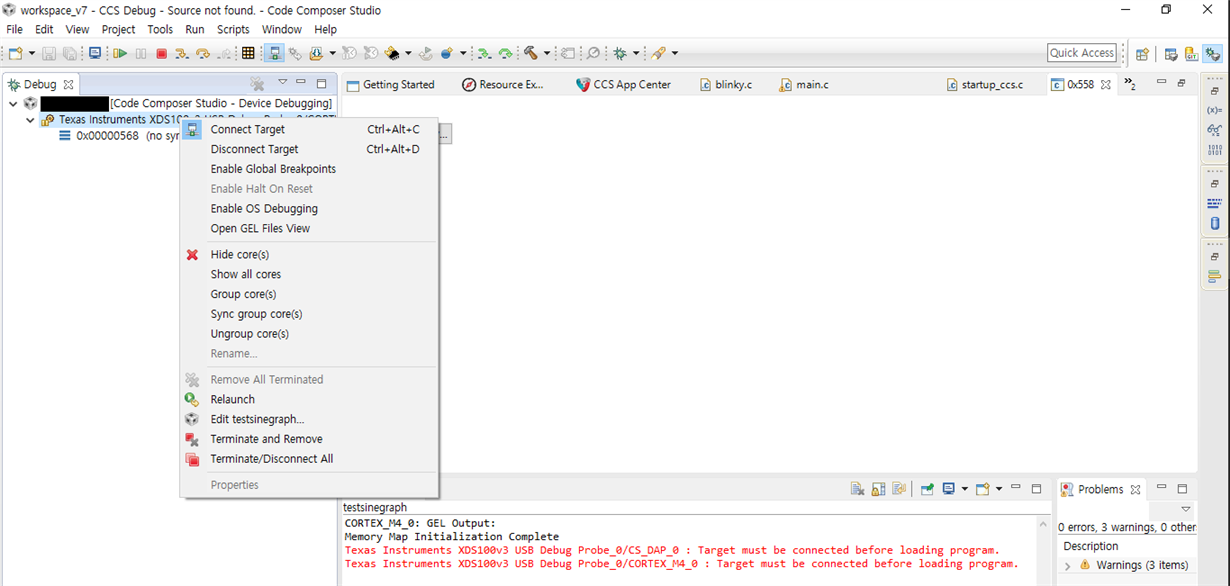The image size is (1230, 586).
Task: Collapse the Texas Instruments XDS100 probe node
Action: 31,120
